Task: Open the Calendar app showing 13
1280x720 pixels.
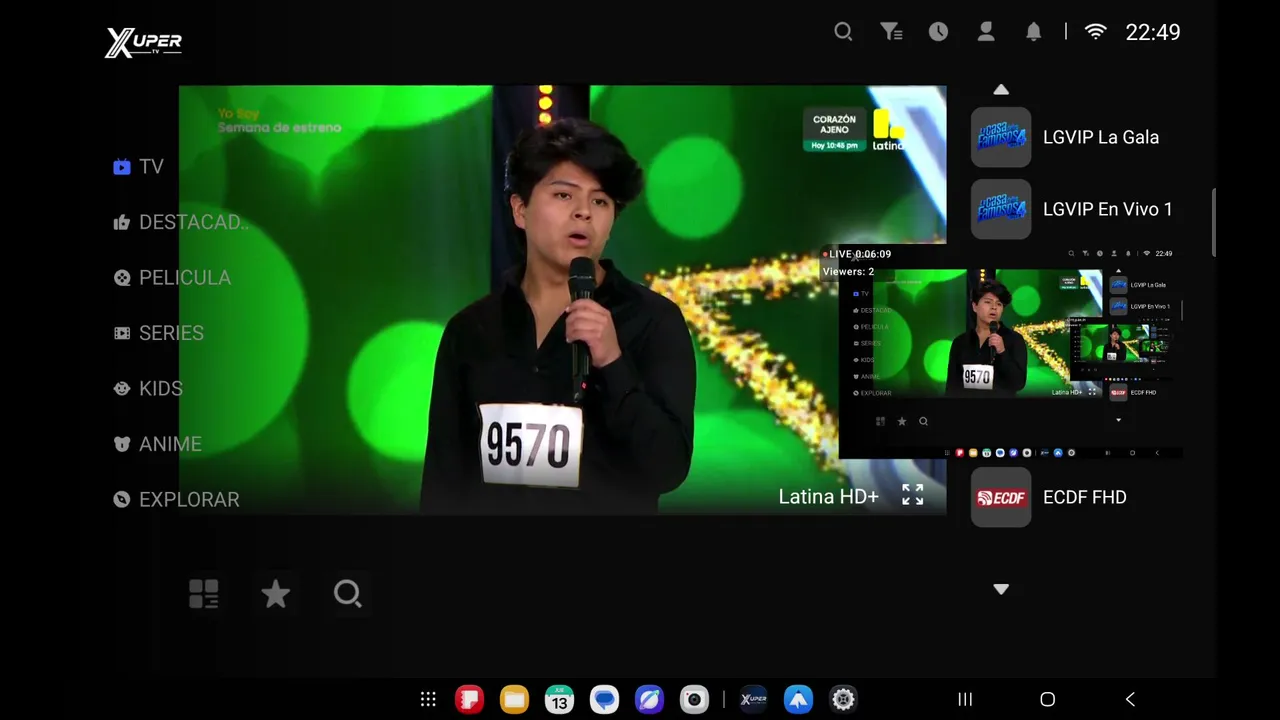Action: coord(559,700)
